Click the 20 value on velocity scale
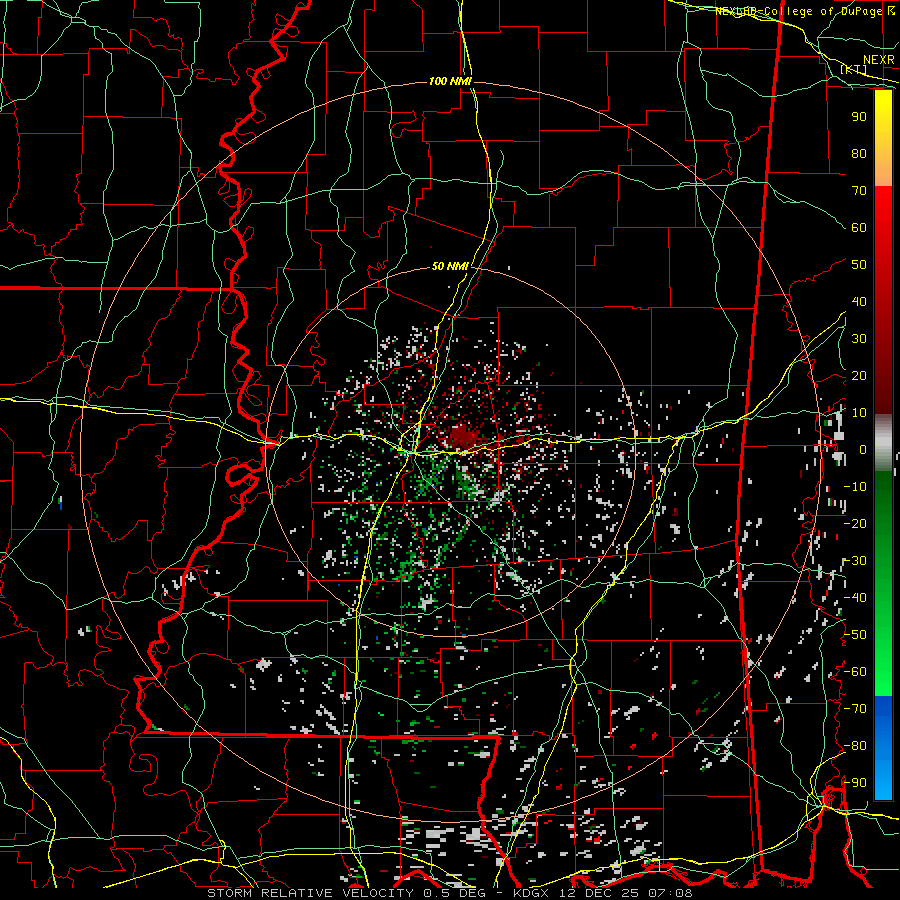This screenshot has height=900, width=900. tap(859, 375)
